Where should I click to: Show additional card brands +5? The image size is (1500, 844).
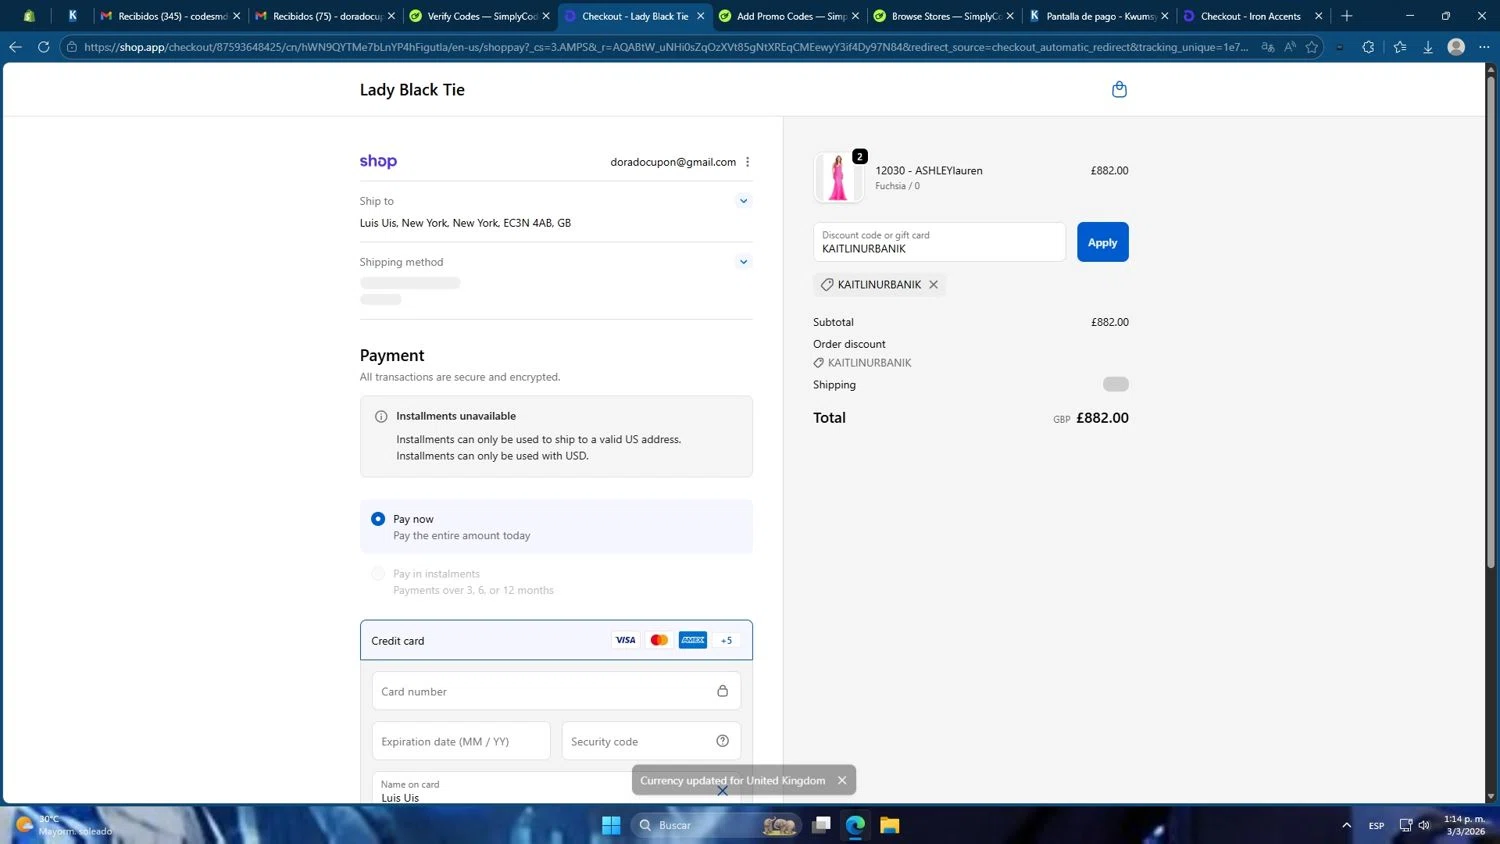[726, 641]
